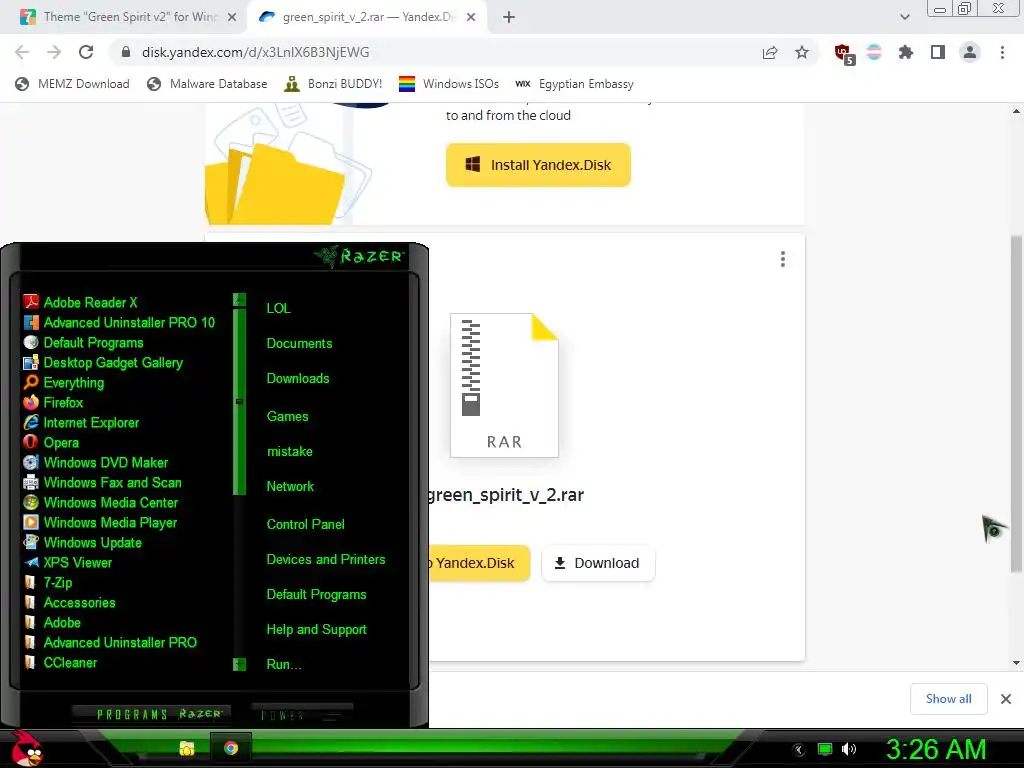The width and height of the screenshot is (1024, 768).
Task: Open the mistake folder link
Action: (289, 451)
